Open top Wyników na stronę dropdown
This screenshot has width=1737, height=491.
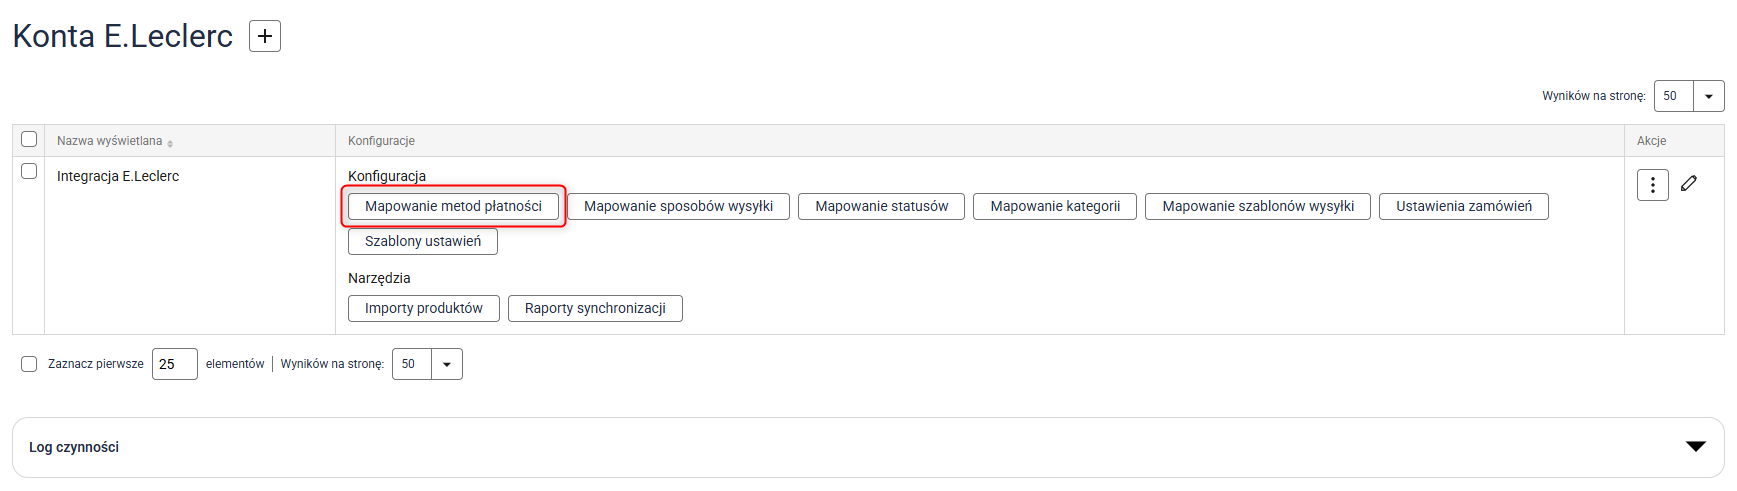tap(1708, 96)
